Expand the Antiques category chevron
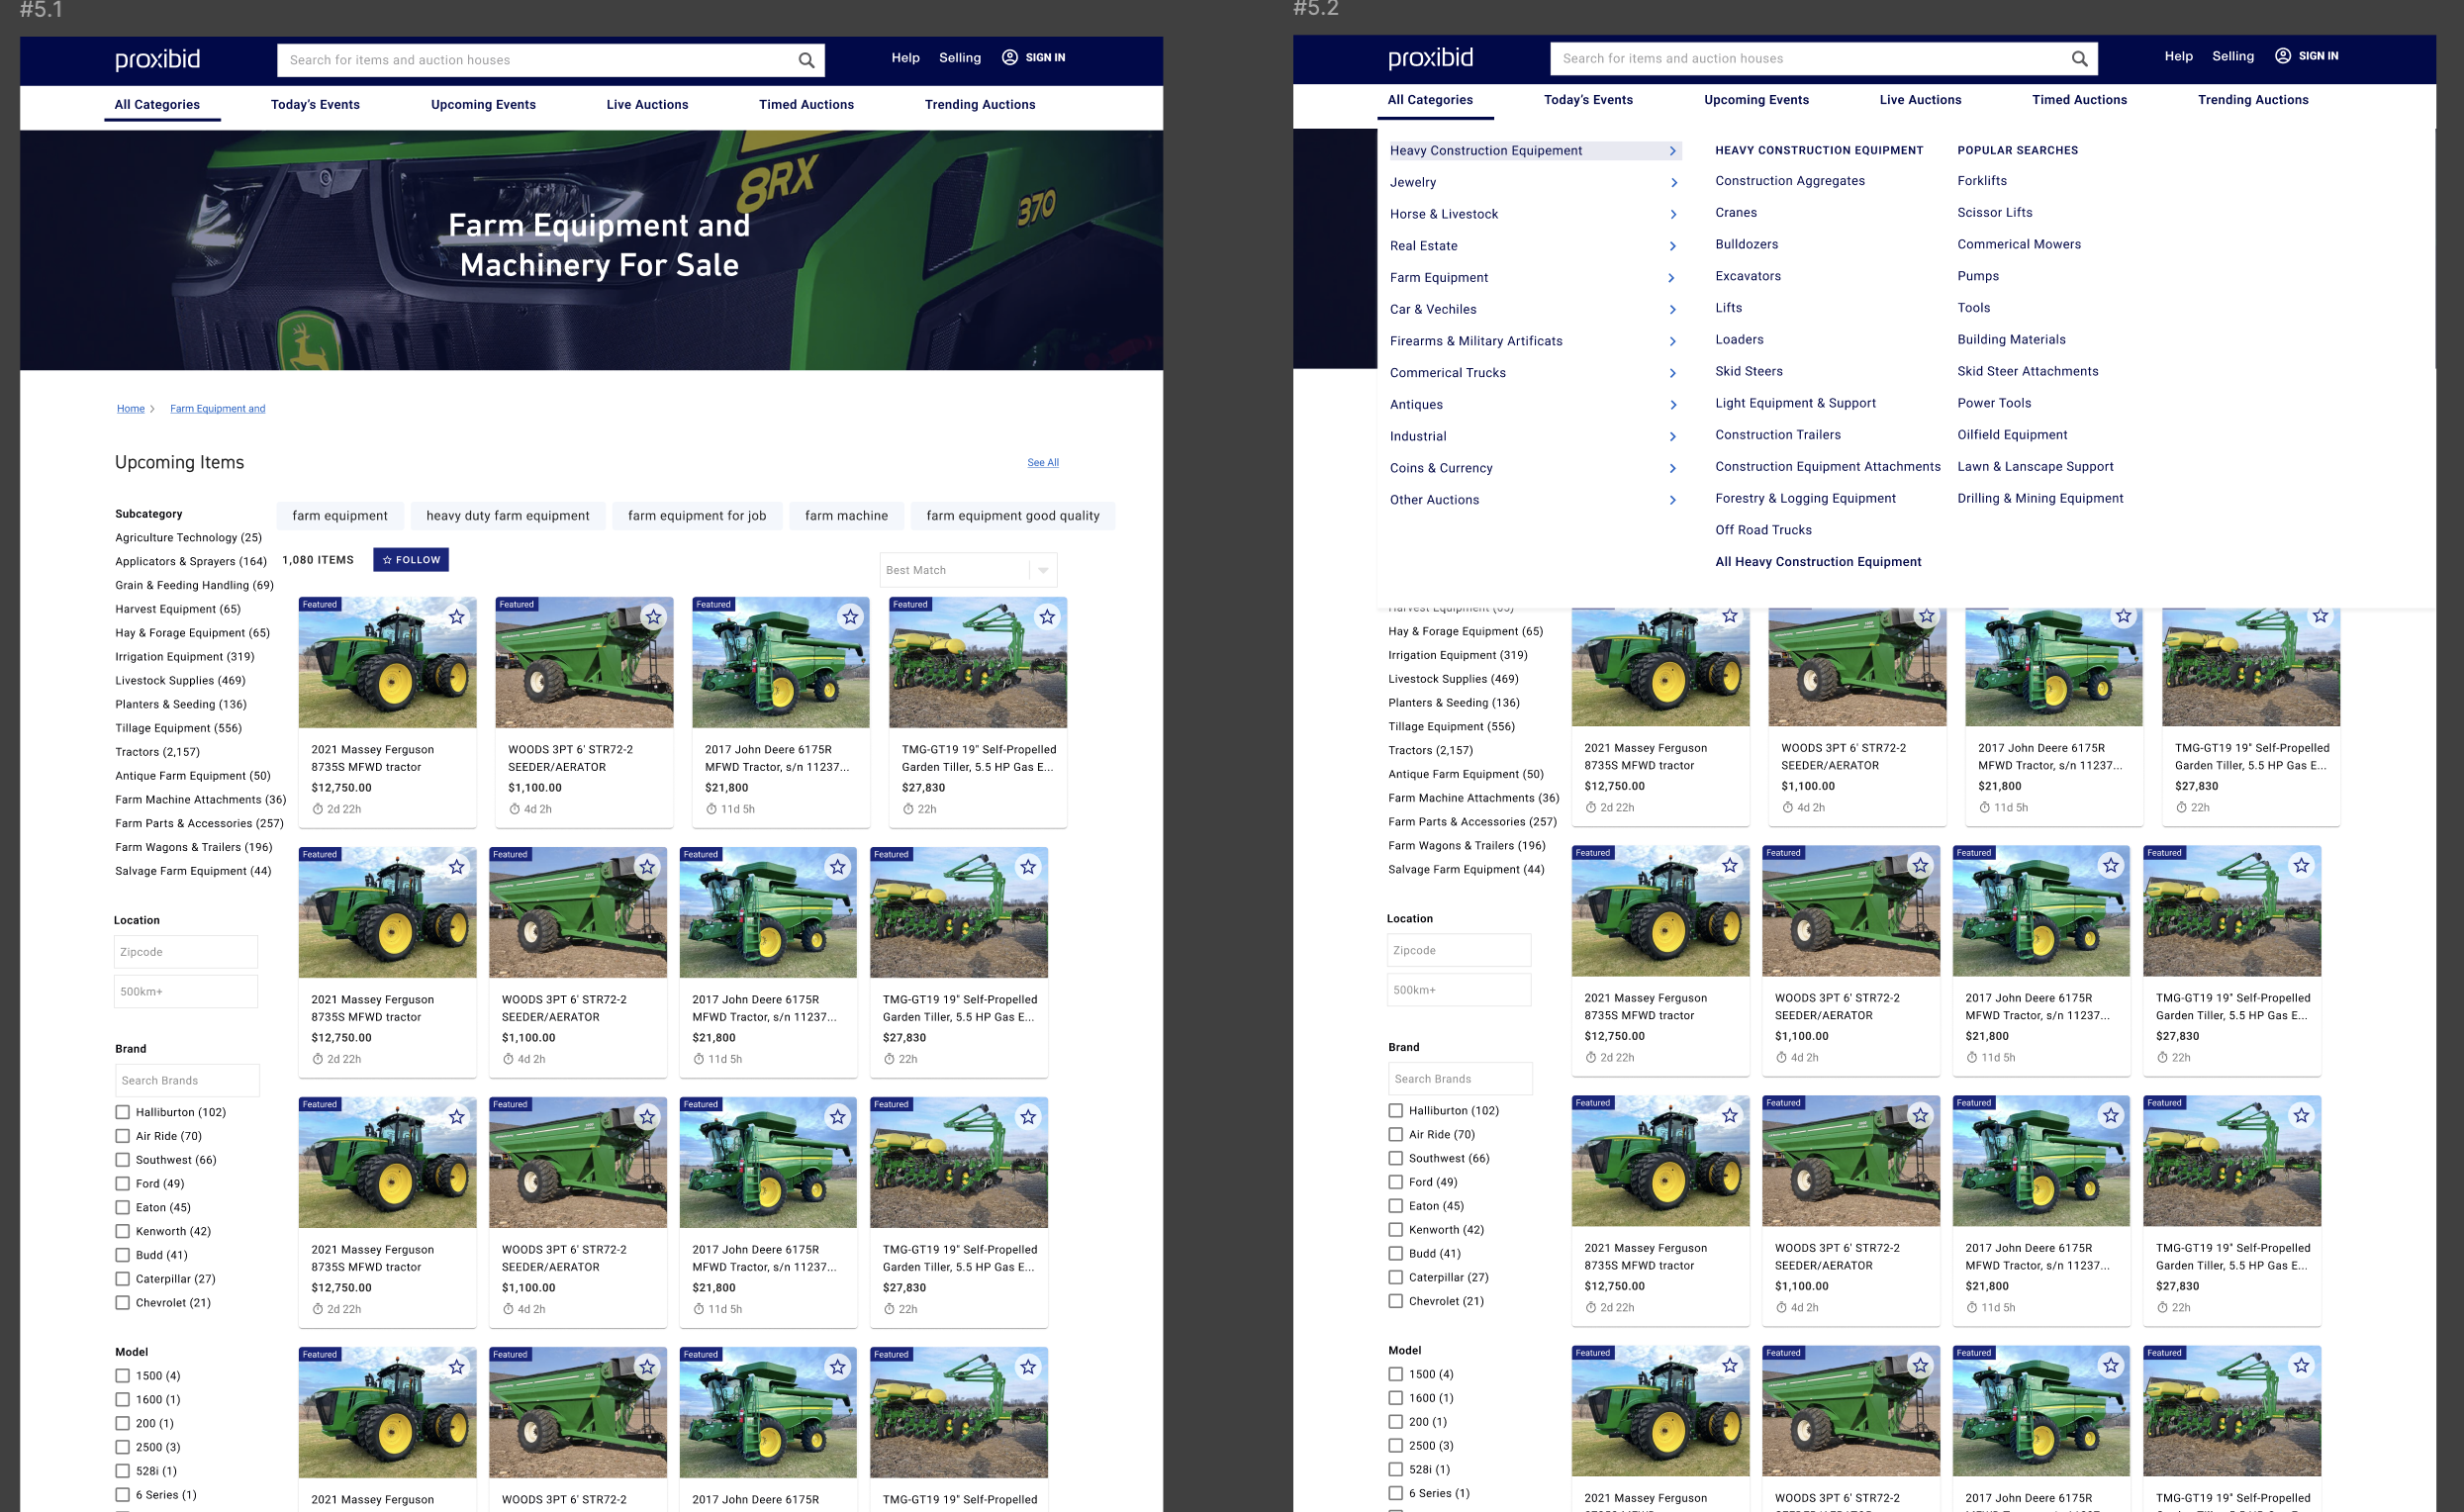 (1673, 405)
